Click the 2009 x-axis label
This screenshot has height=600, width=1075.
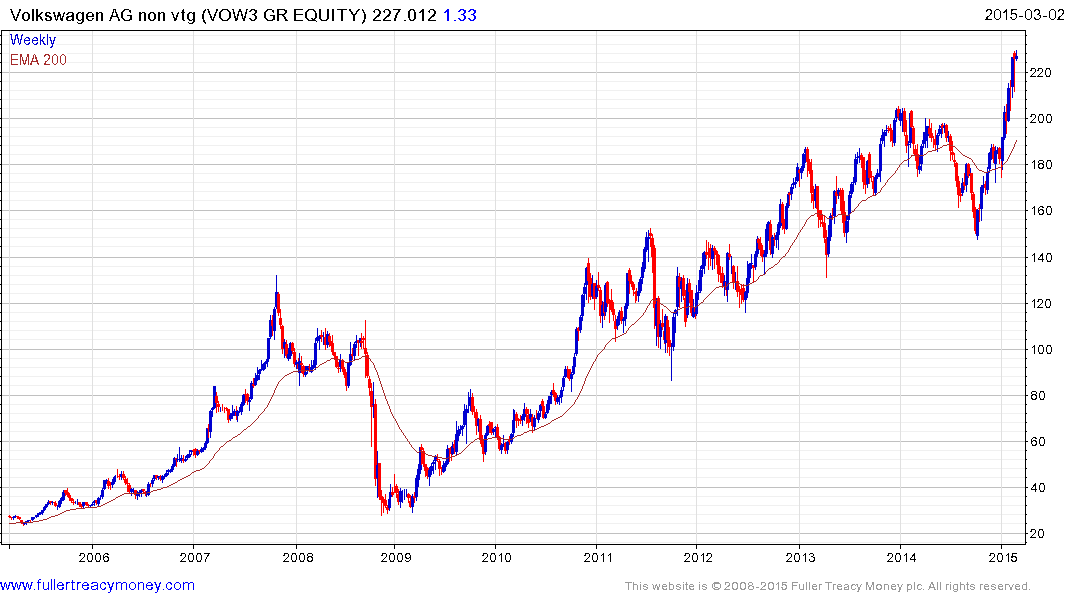click(396, 557)
